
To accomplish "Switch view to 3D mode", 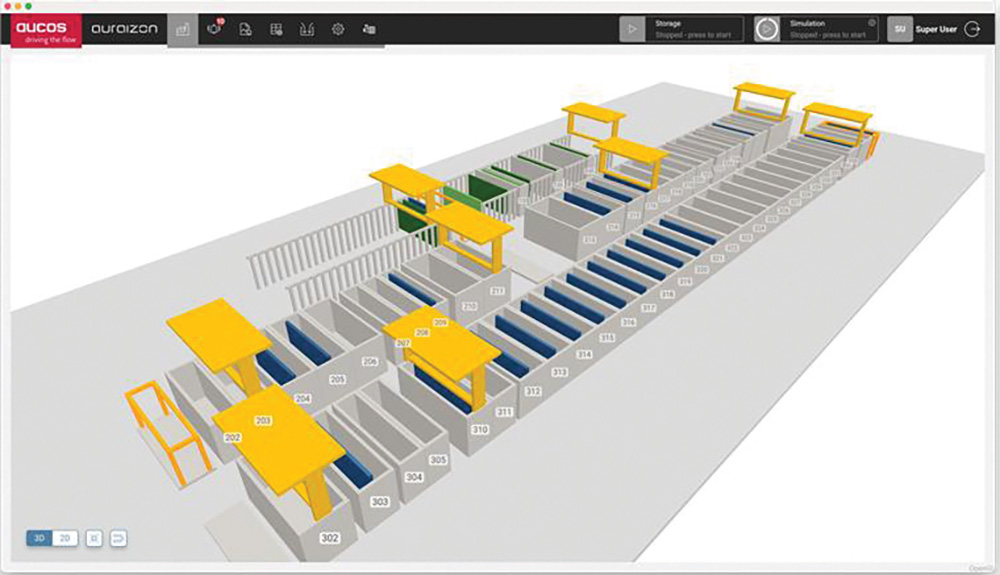I will (39, 538).
